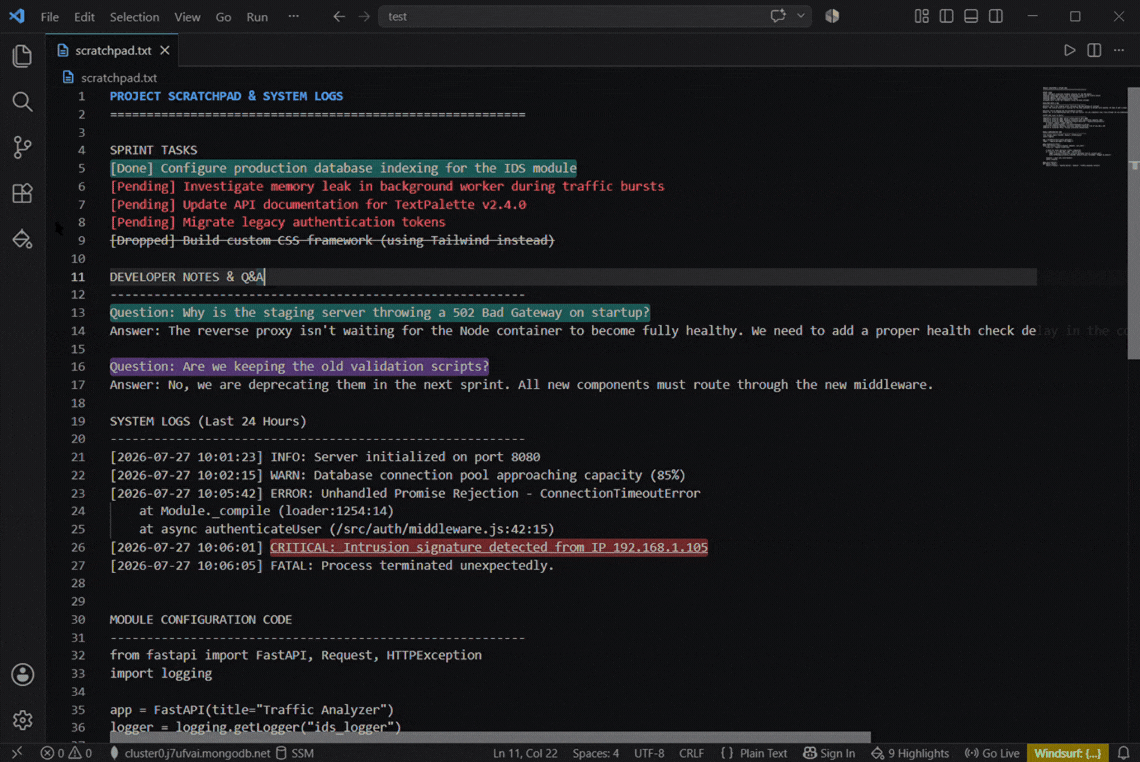Viewport: 1140px width, 762px height.
Task: Open the Search view in activity bar
Action: point(23,102)
